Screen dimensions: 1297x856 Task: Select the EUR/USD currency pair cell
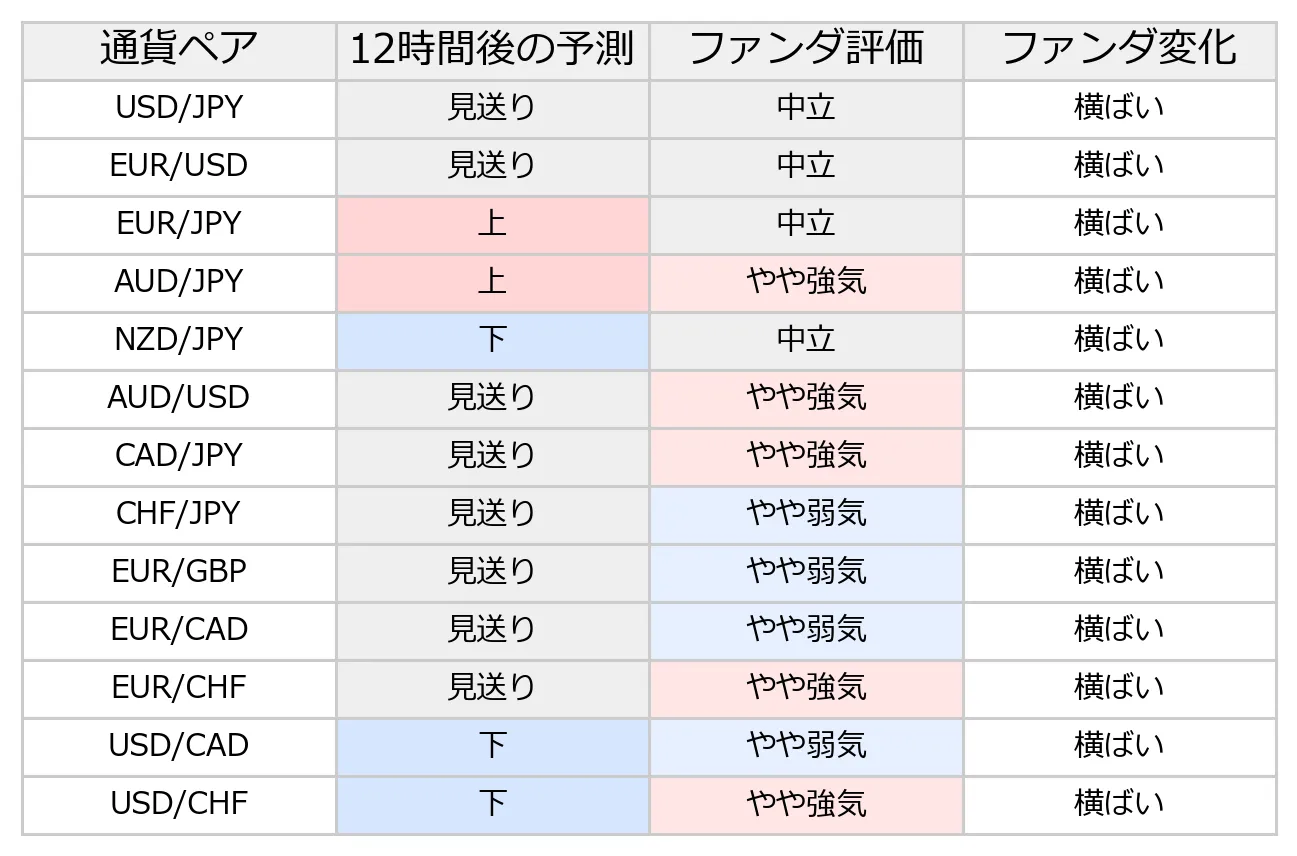pyautogui.click(x=179, y=167)
